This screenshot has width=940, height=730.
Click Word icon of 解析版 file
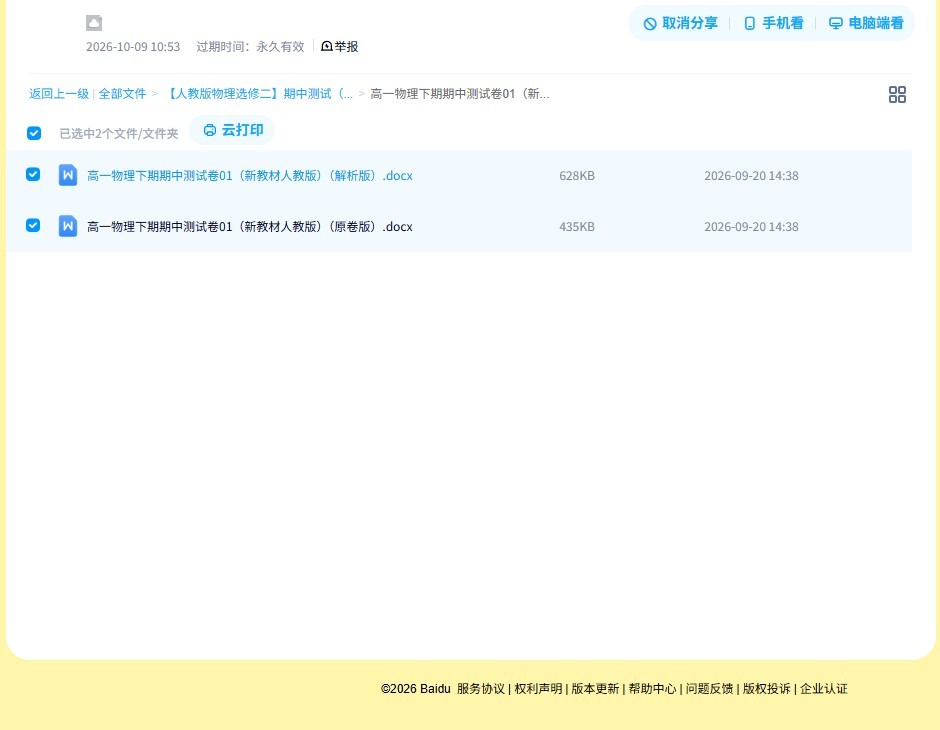(x=68, y=175)
